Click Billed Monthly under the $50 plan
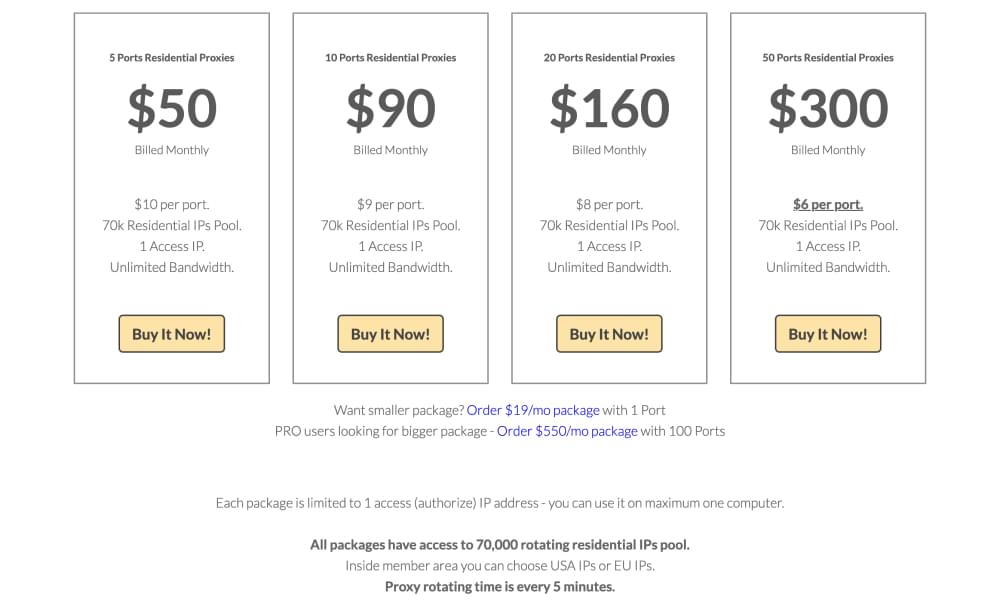 point(171,149)
